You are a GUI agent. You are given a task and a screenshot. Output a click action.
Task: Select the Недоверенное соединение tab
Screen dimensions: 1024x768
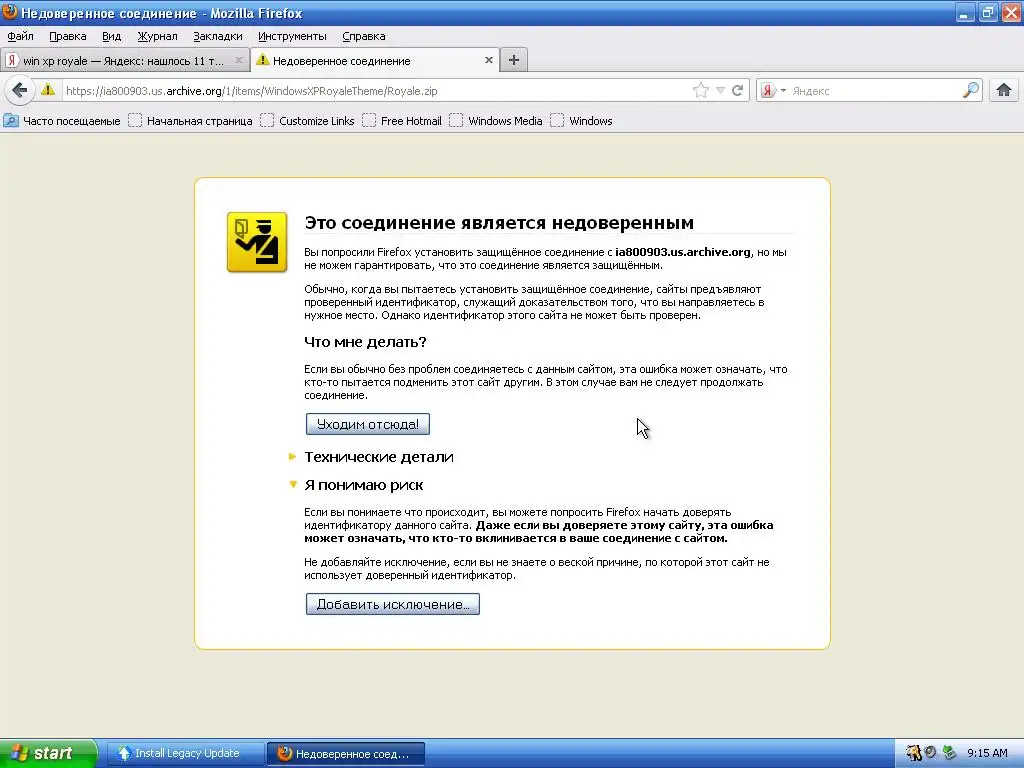point(375,61)
